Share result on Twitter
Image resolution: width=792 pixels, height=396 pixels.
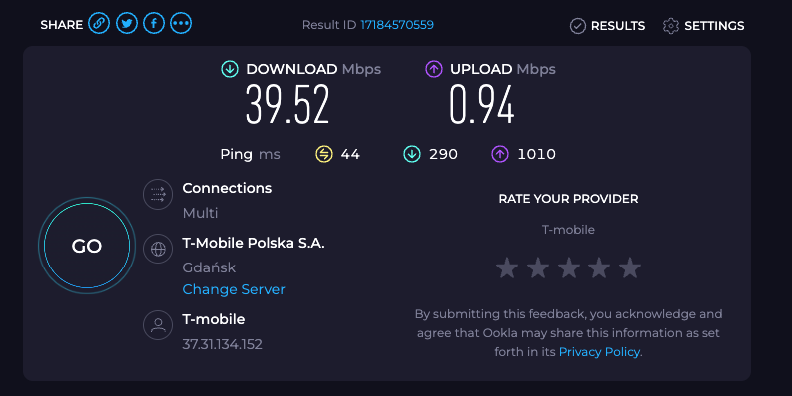[x=127, y=23]
